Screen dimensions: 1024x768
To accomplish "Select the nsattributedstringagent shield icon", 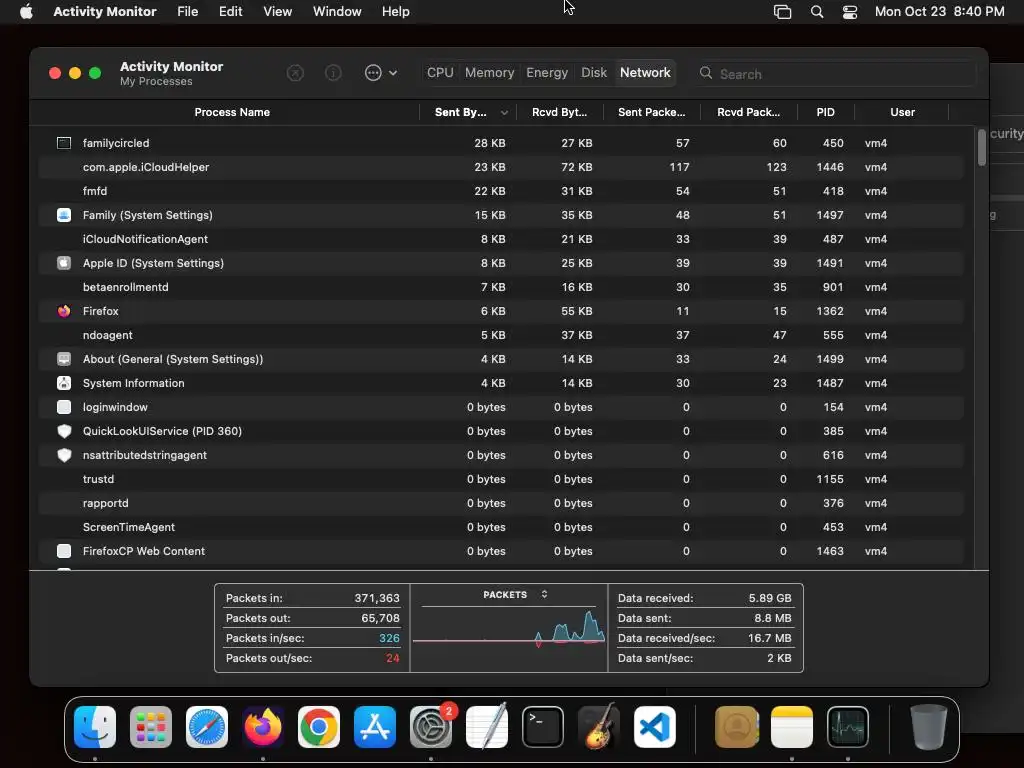I will coord(64,455).
